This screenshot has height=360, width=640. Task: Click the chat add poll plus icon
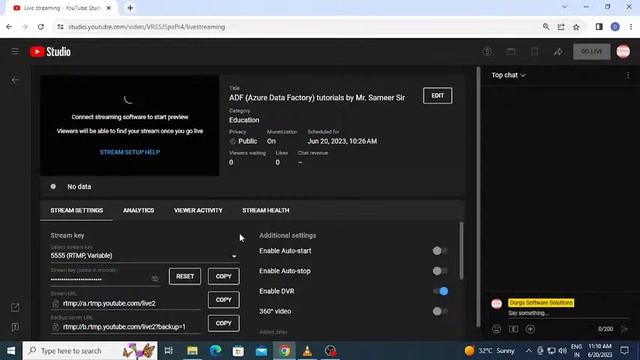[530, 329]
